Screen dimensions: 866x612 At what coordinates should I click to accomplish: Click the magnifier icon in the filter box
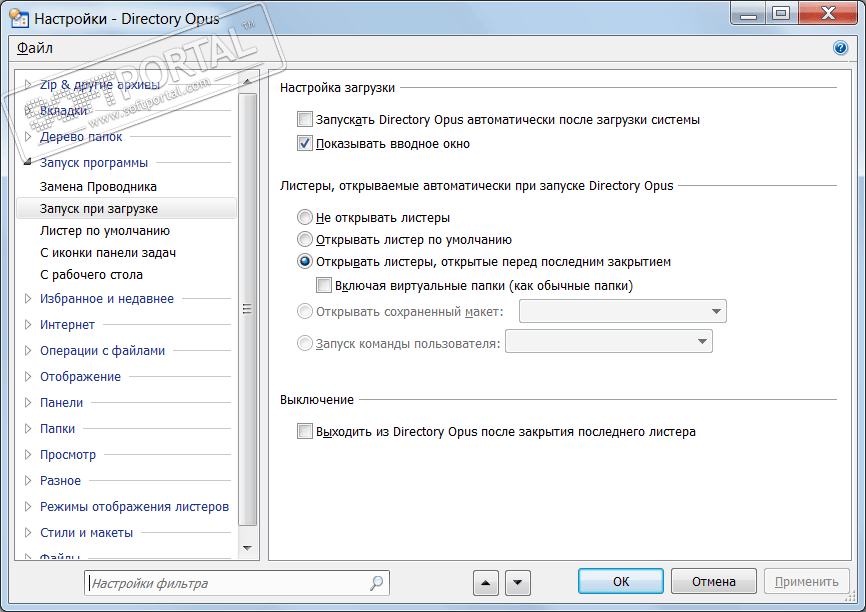click(x=377, y=583)
